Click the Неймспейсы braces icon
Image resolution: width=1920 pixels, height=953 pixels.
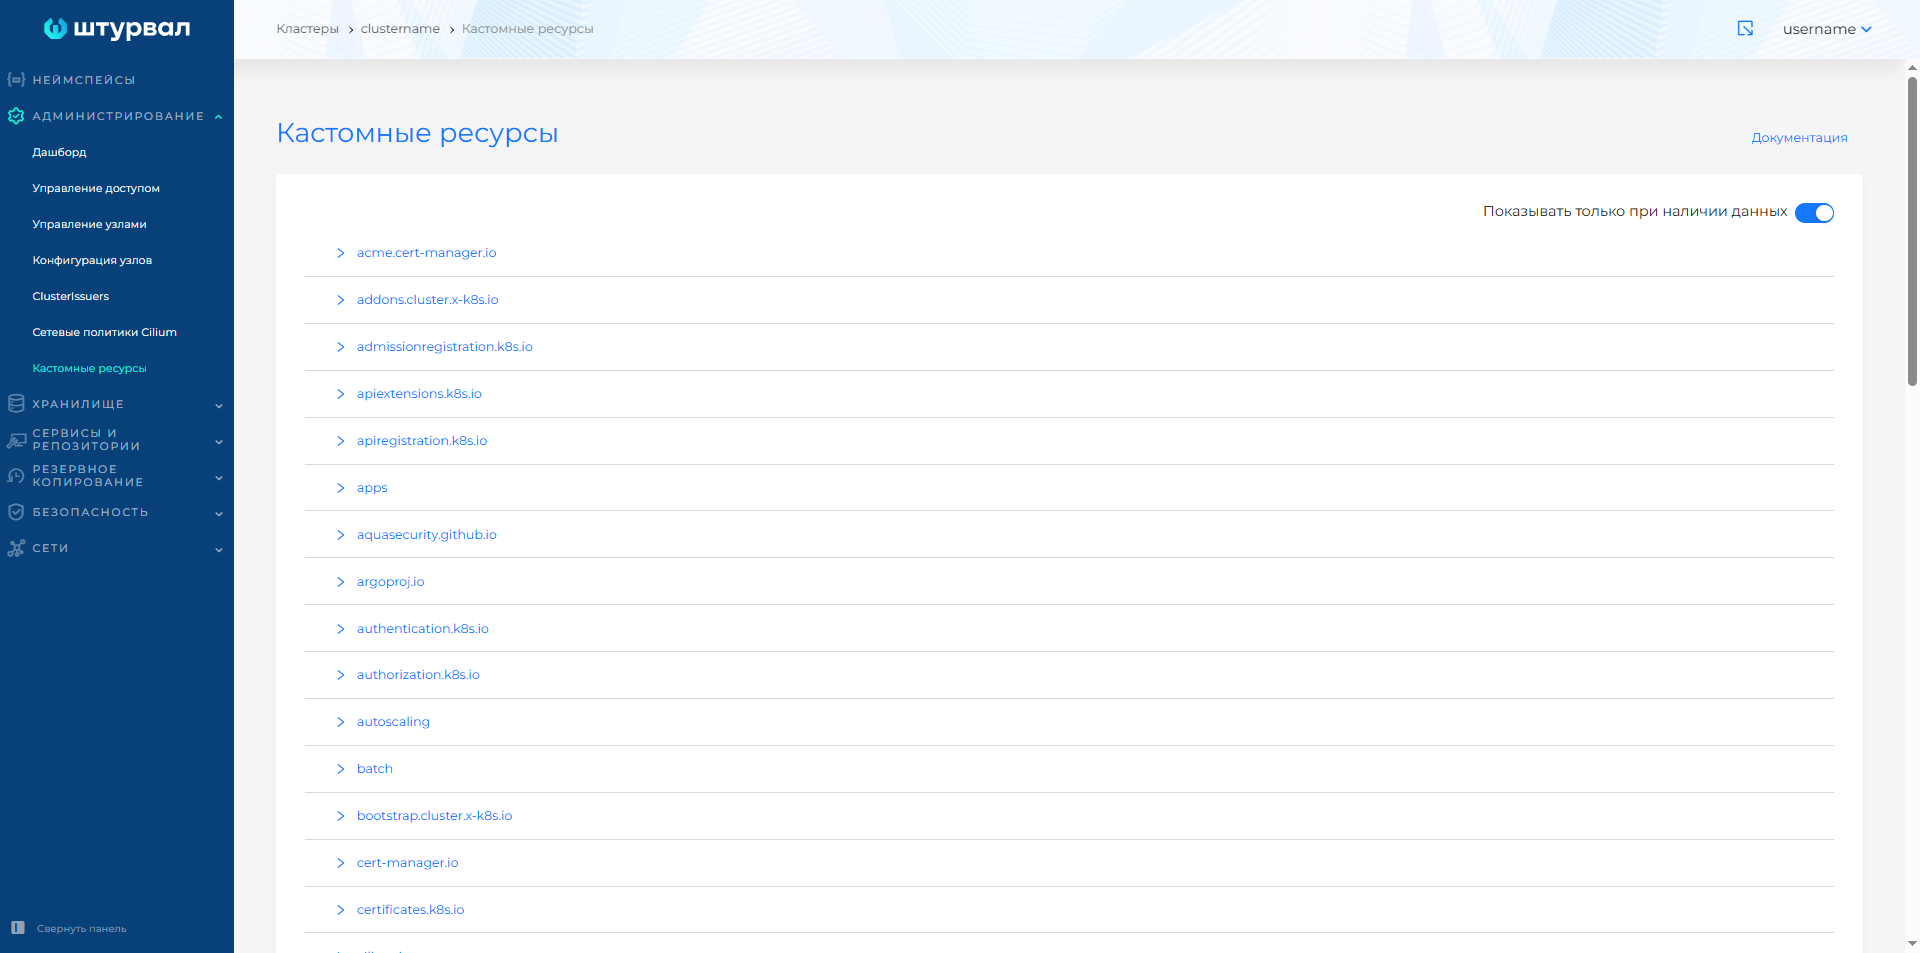pos(16,80)
